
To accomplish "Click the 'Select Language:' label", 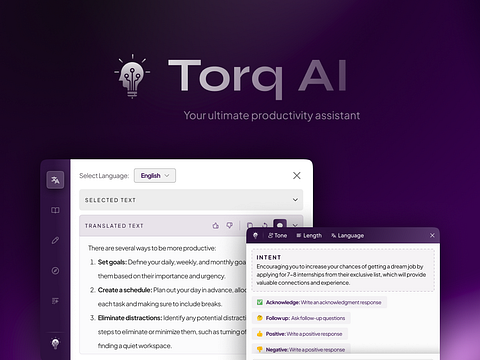I will coord(104,176).
